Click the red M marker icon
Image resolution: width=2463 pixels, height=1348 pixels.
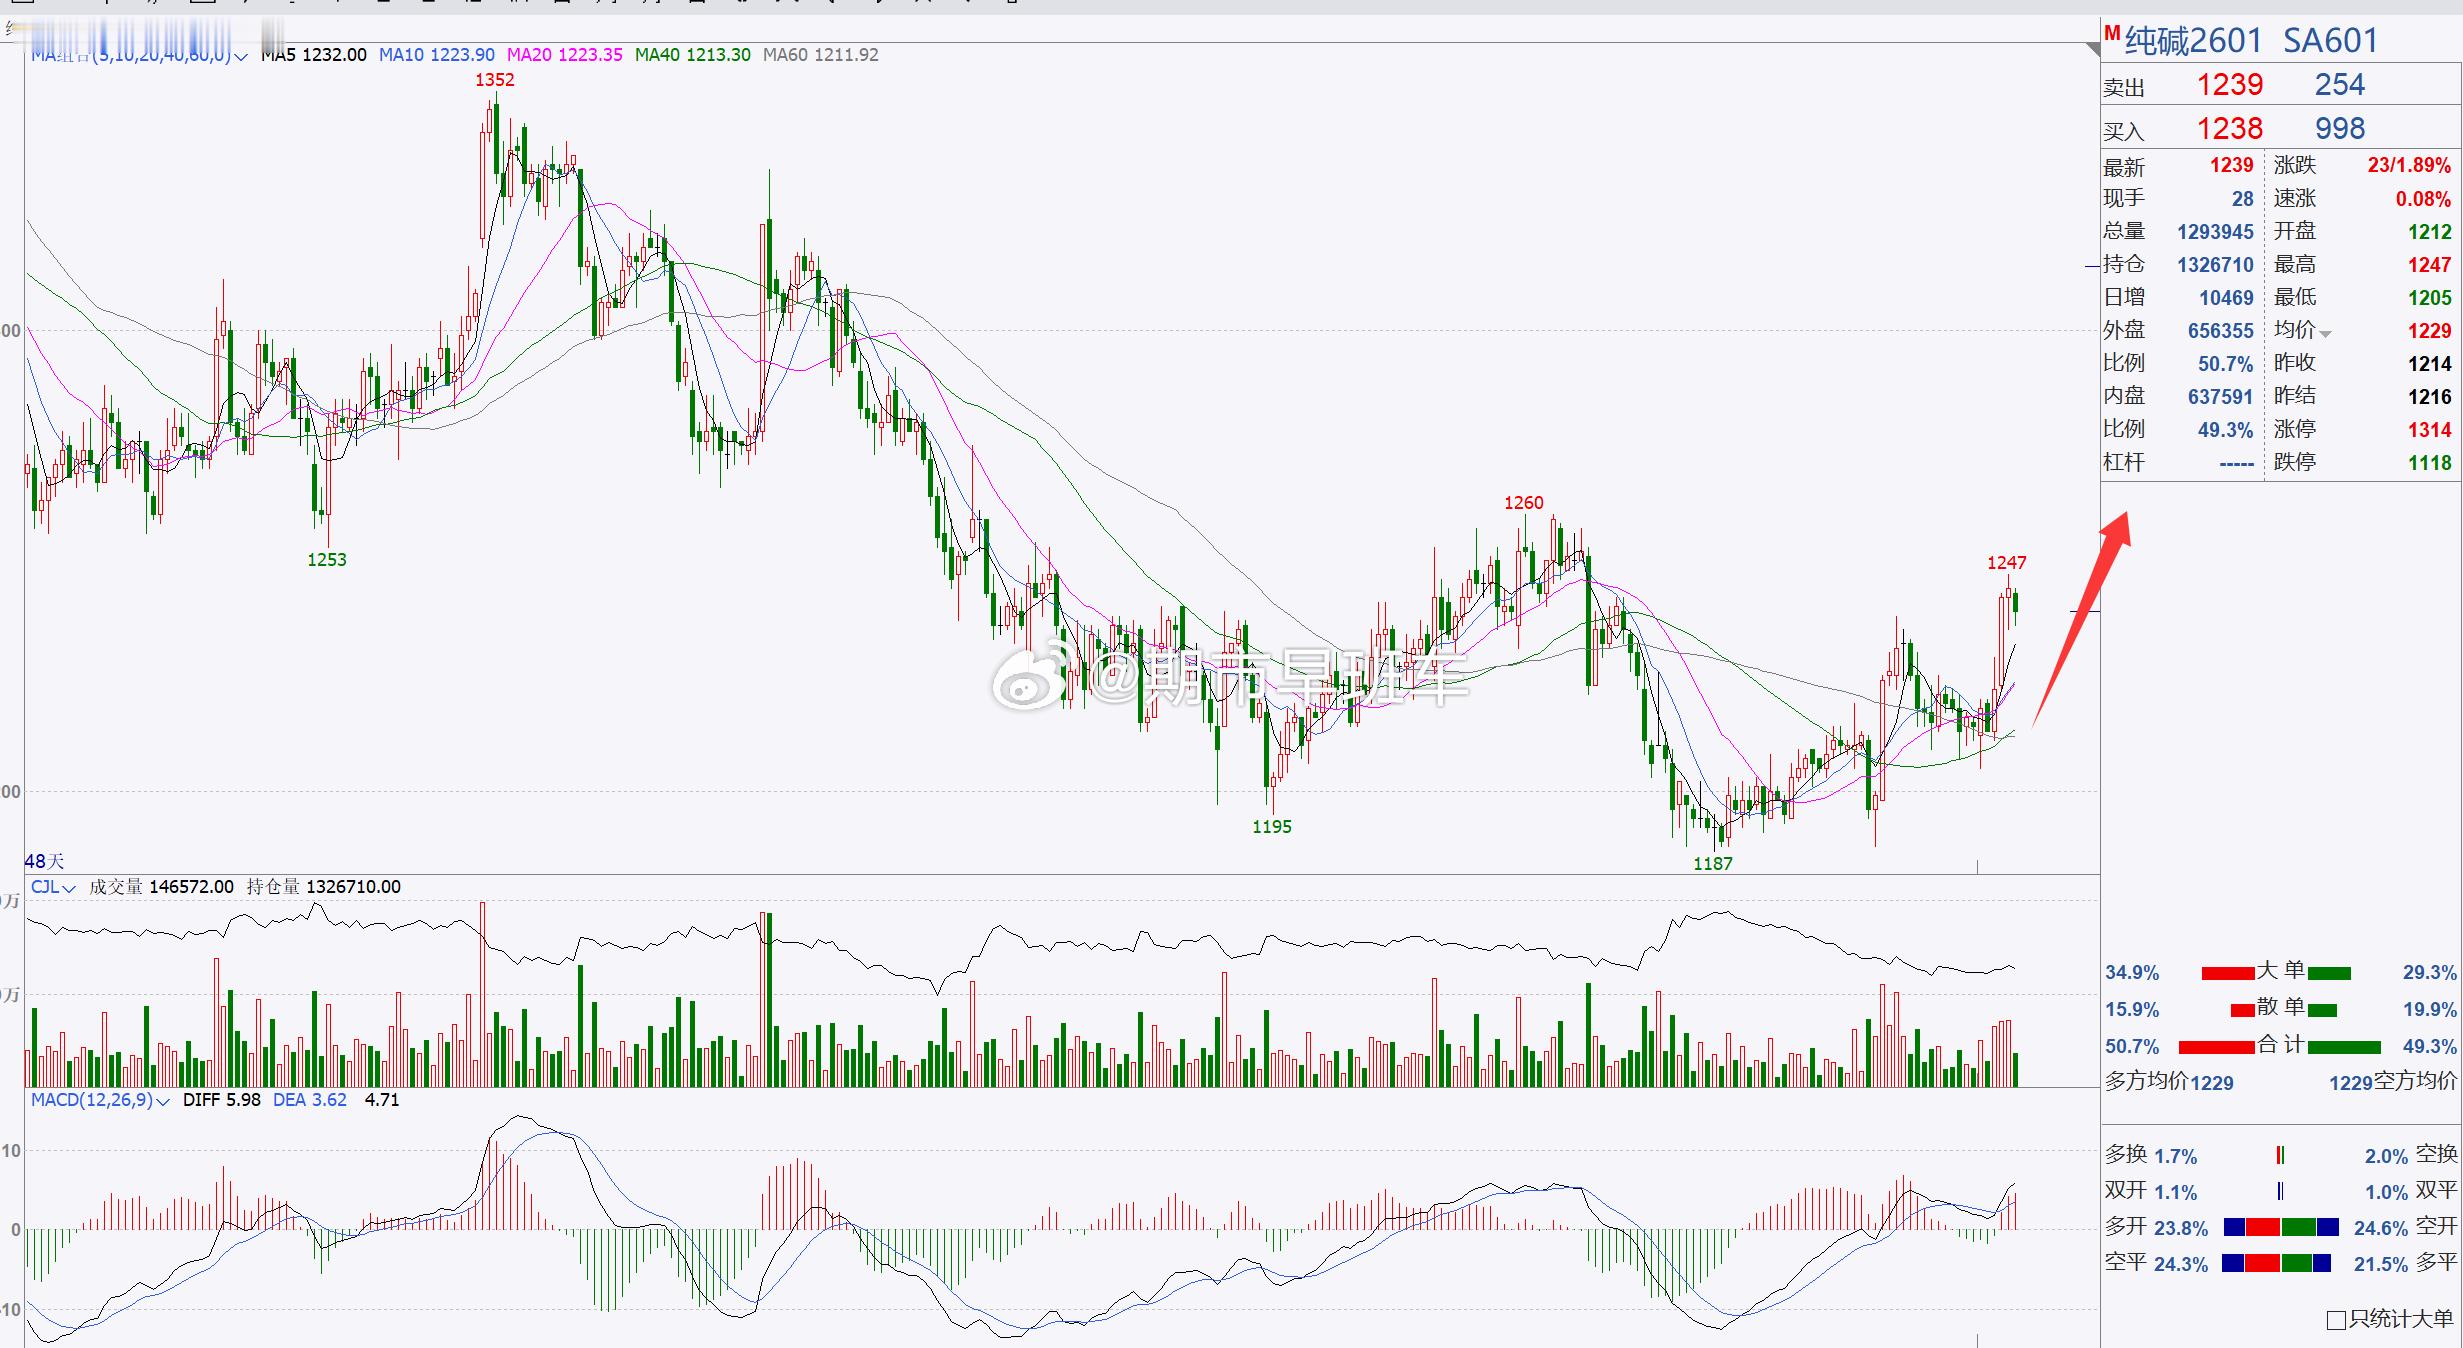point(2112,33)
